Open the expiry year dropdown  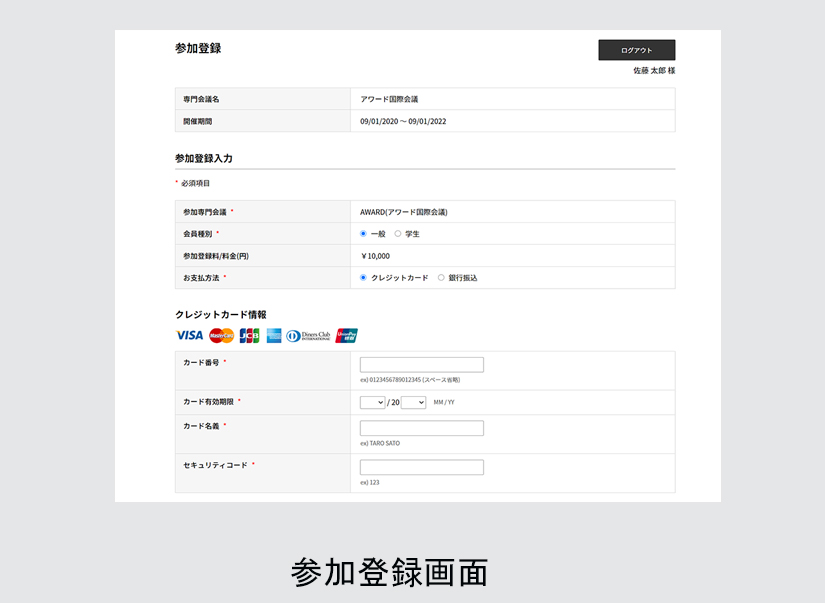click(x=414, y=403)
